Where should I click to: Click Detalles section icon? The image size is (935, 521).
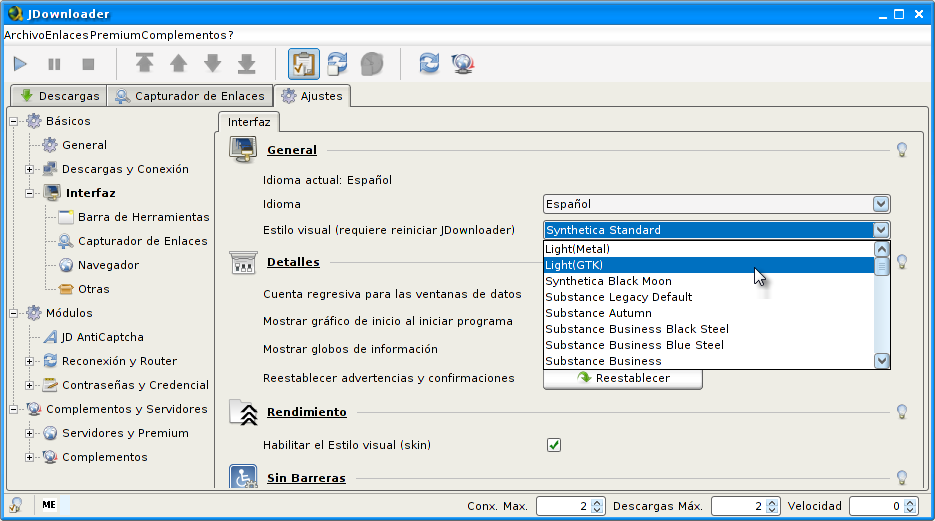point(243,262)
